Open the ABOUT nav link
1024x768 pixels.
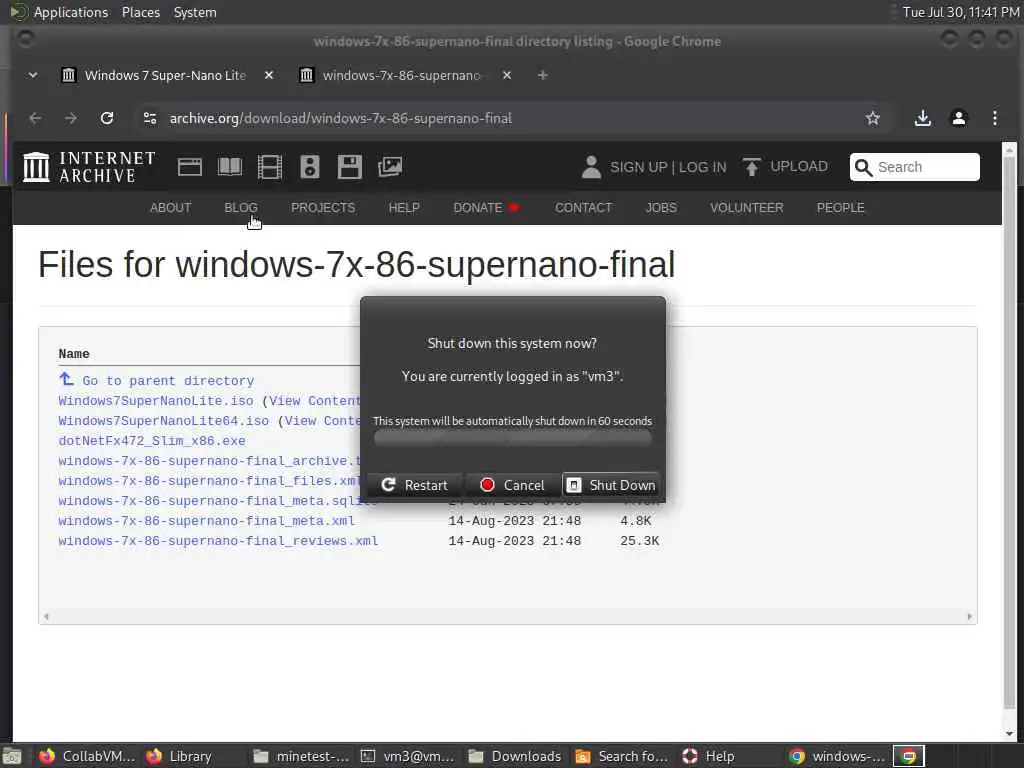pos(170,208)
